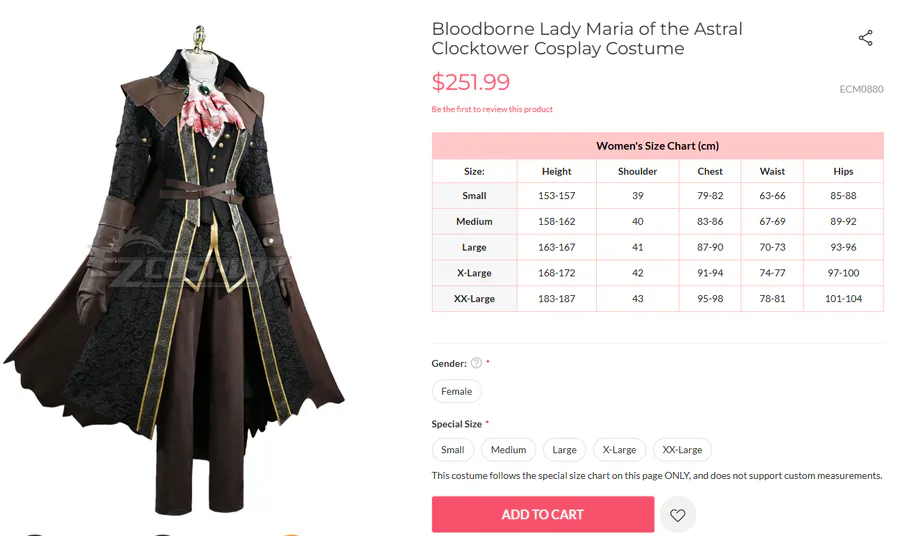Viewport: 900px width, 536px height.
Task: Choose Small under Special Size
Action: (x=453, y=450)
